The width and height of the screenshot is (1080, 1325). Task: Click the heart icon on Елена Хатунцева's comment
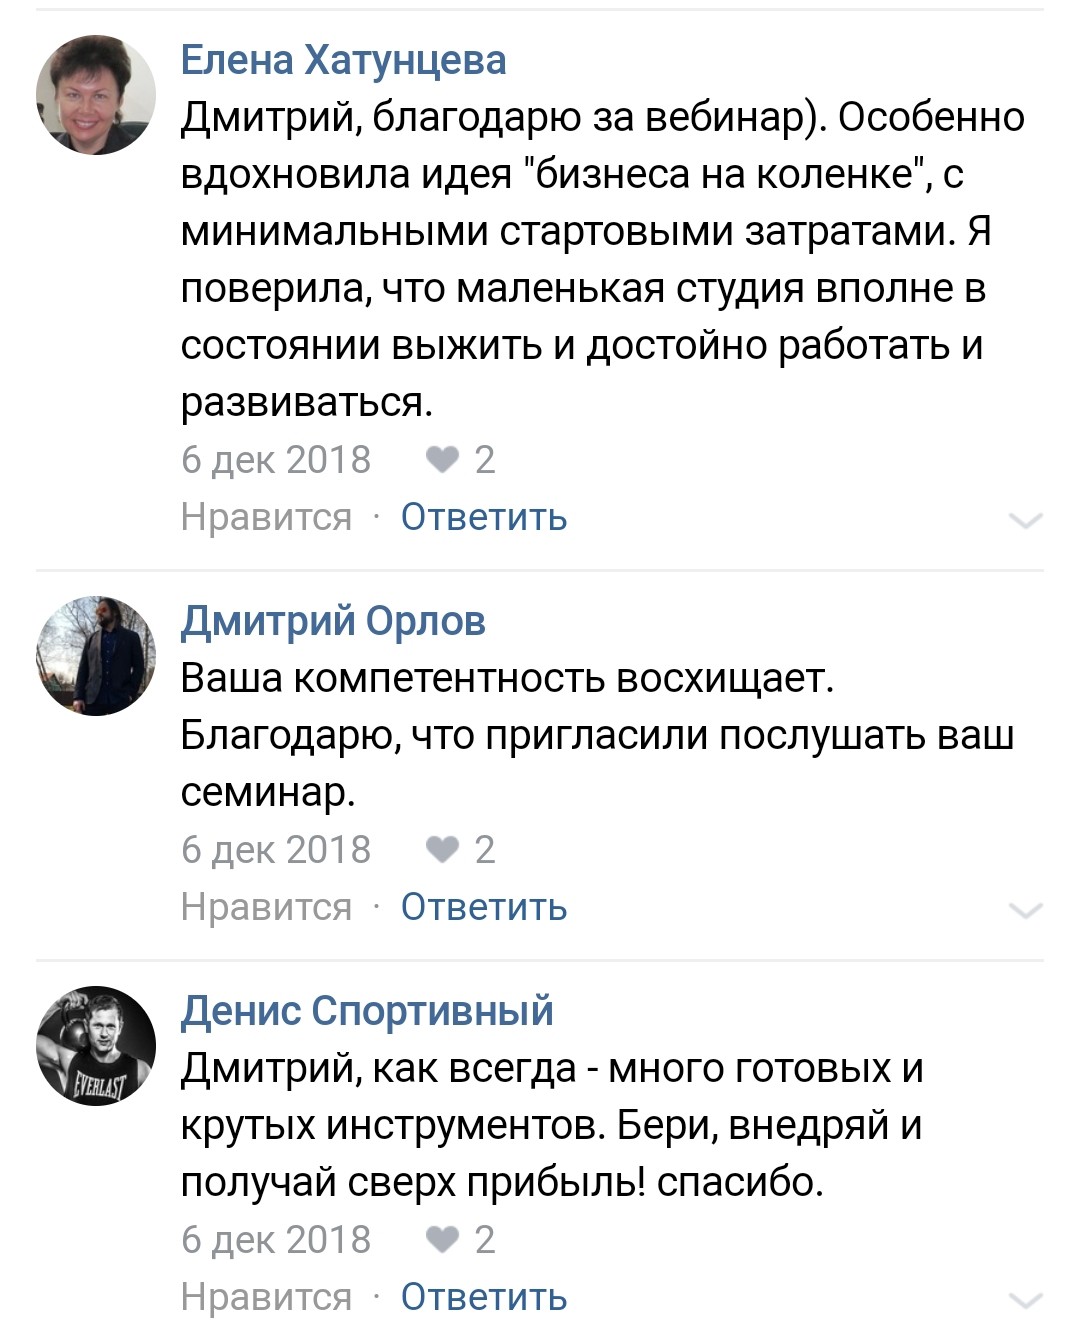point(441,460)
